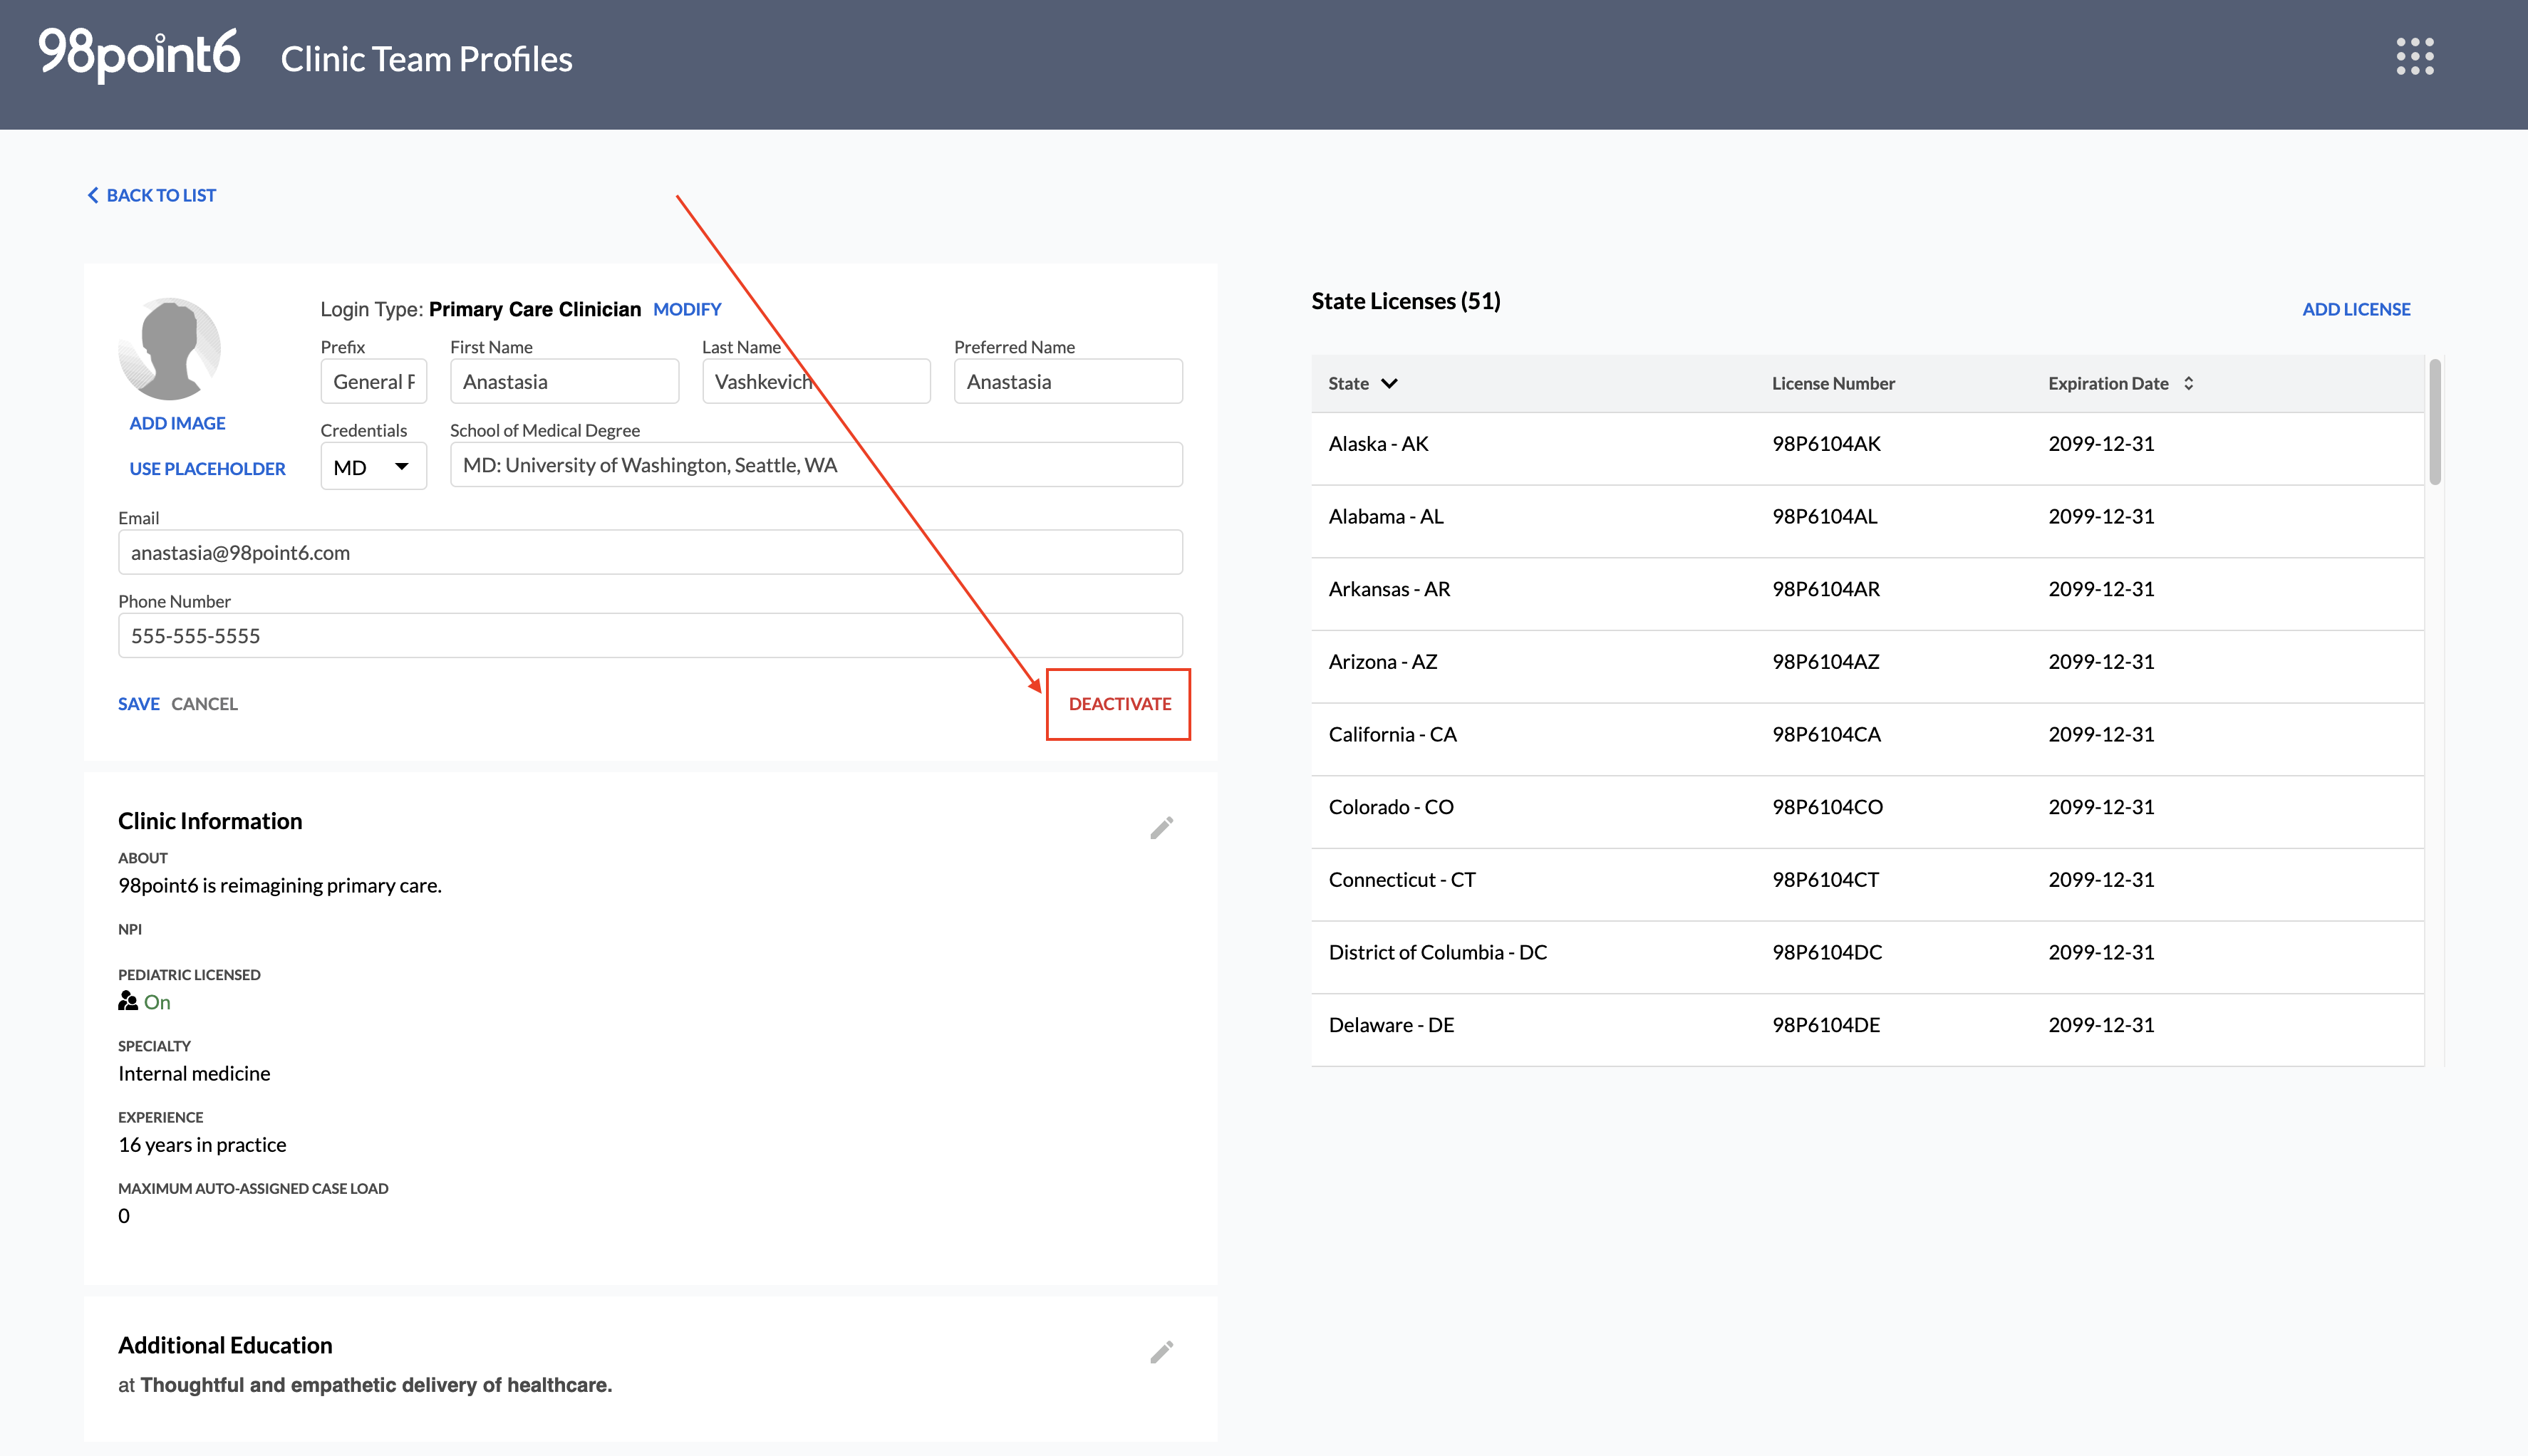Edit Clinic Information with pencil icon
Viewport: 2528px width, 1456px height.
(1161, 828)
